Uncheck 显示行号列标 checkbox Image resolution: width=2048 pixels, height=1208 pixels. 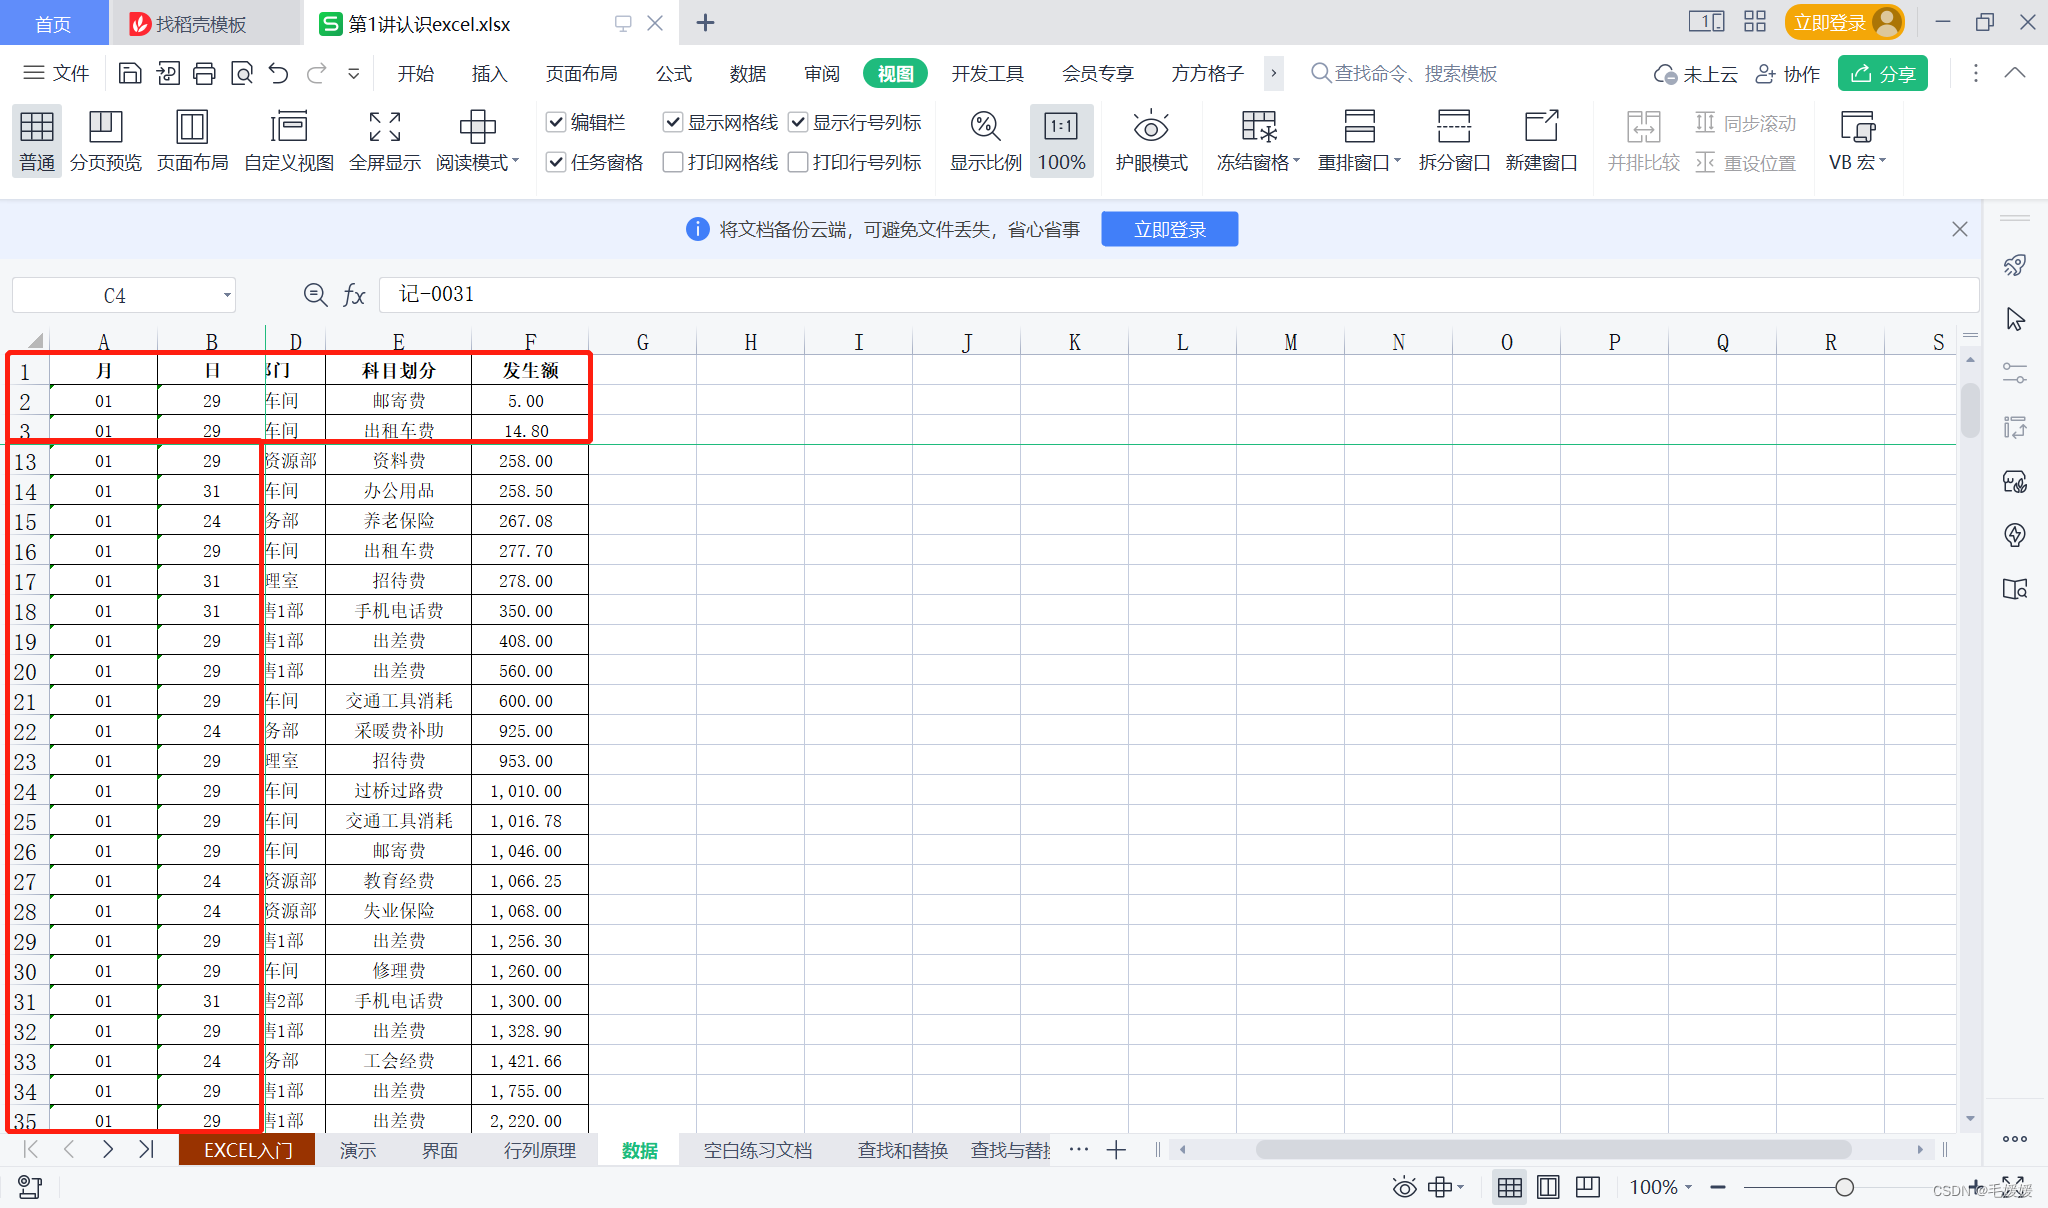tap(798, 122)
